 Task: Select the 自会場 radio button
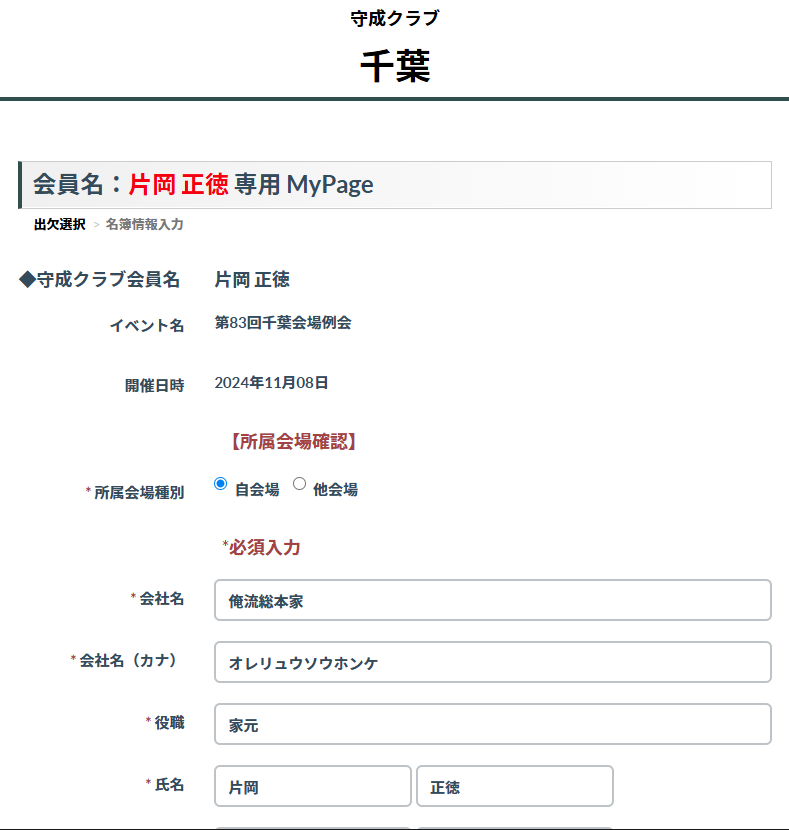point(221,484)
